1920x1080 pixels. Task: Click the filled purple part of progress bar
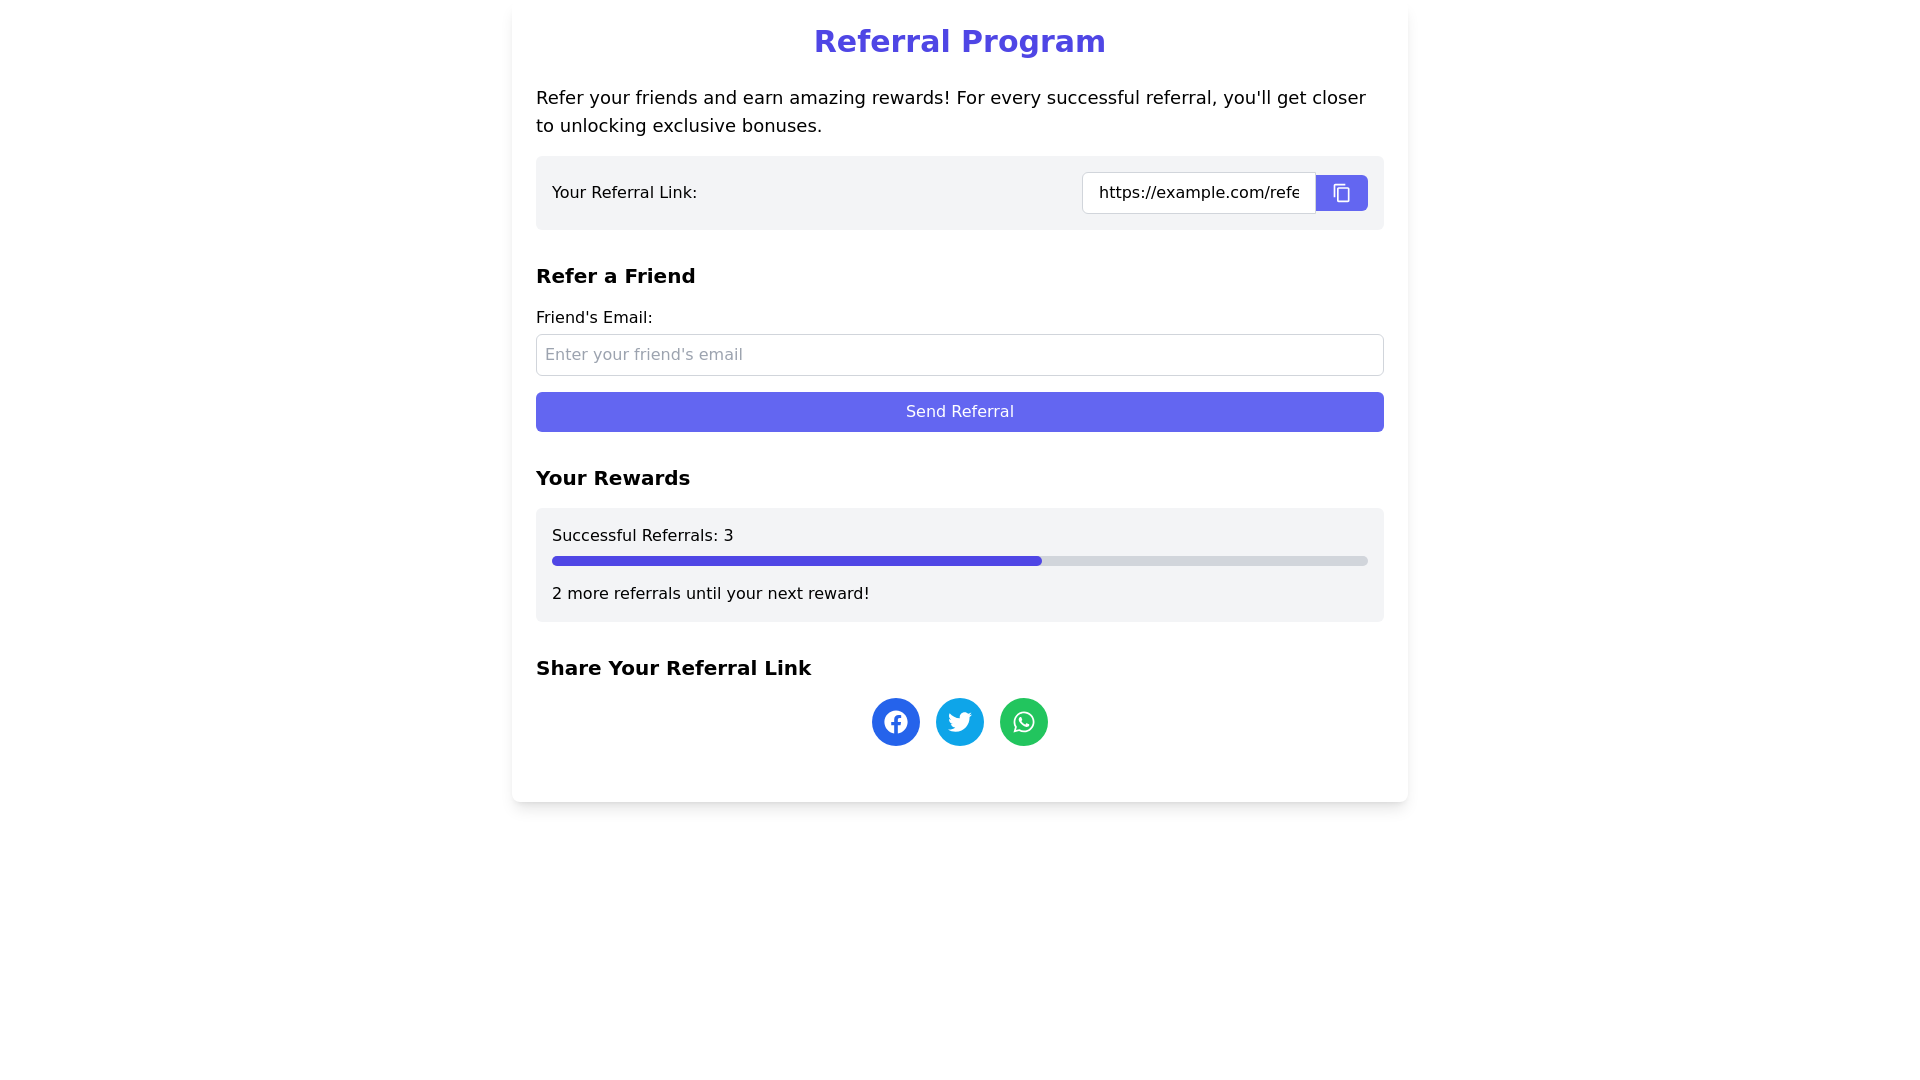(x=796, y=561)
